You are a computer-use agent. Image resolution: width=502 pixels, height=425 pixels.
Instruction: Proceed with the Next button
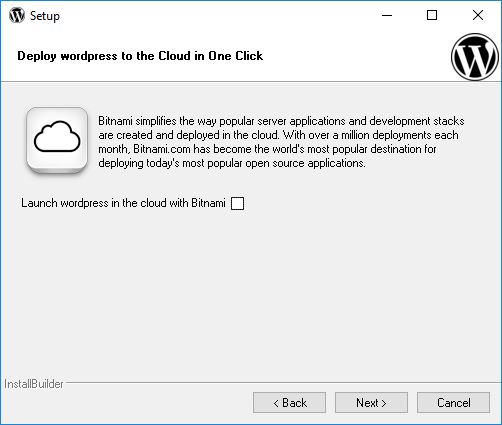click(371, 403)
